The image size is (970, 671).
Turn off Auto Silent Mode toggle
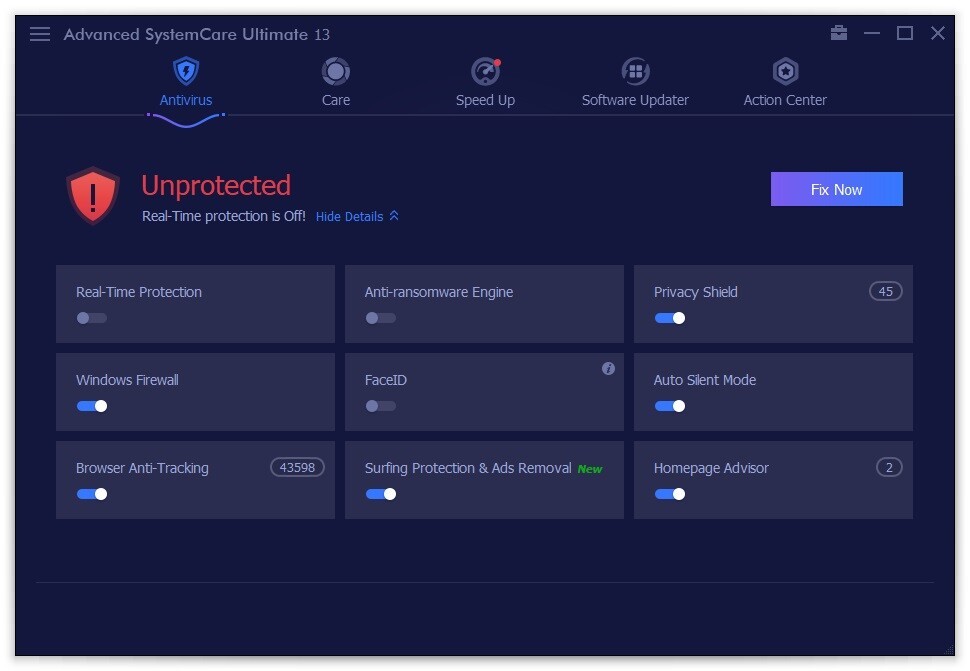point(670,406)
